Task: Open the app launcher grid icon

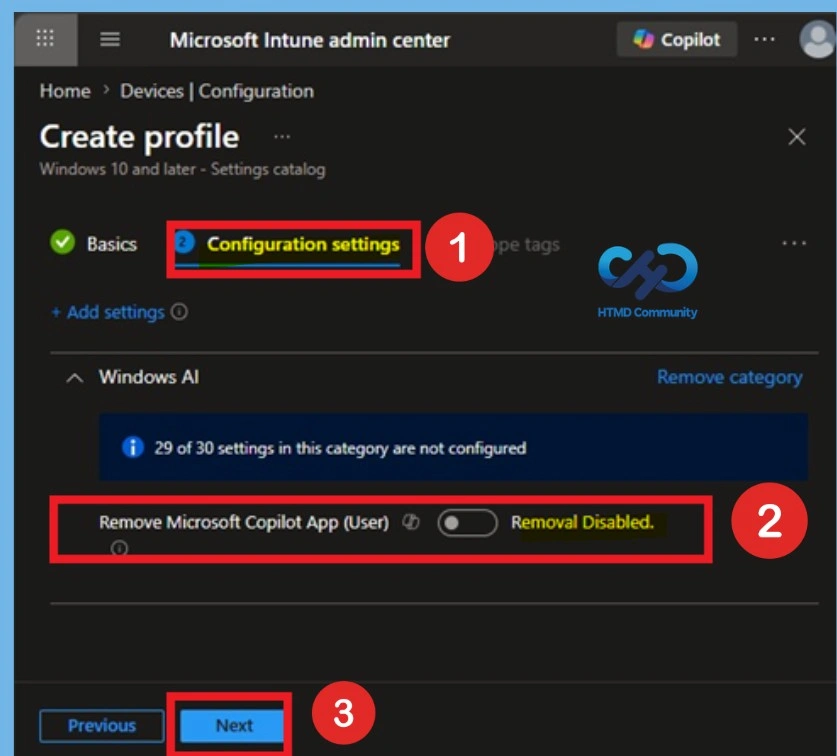Action: pyautogui.click(x=45, y=39)
